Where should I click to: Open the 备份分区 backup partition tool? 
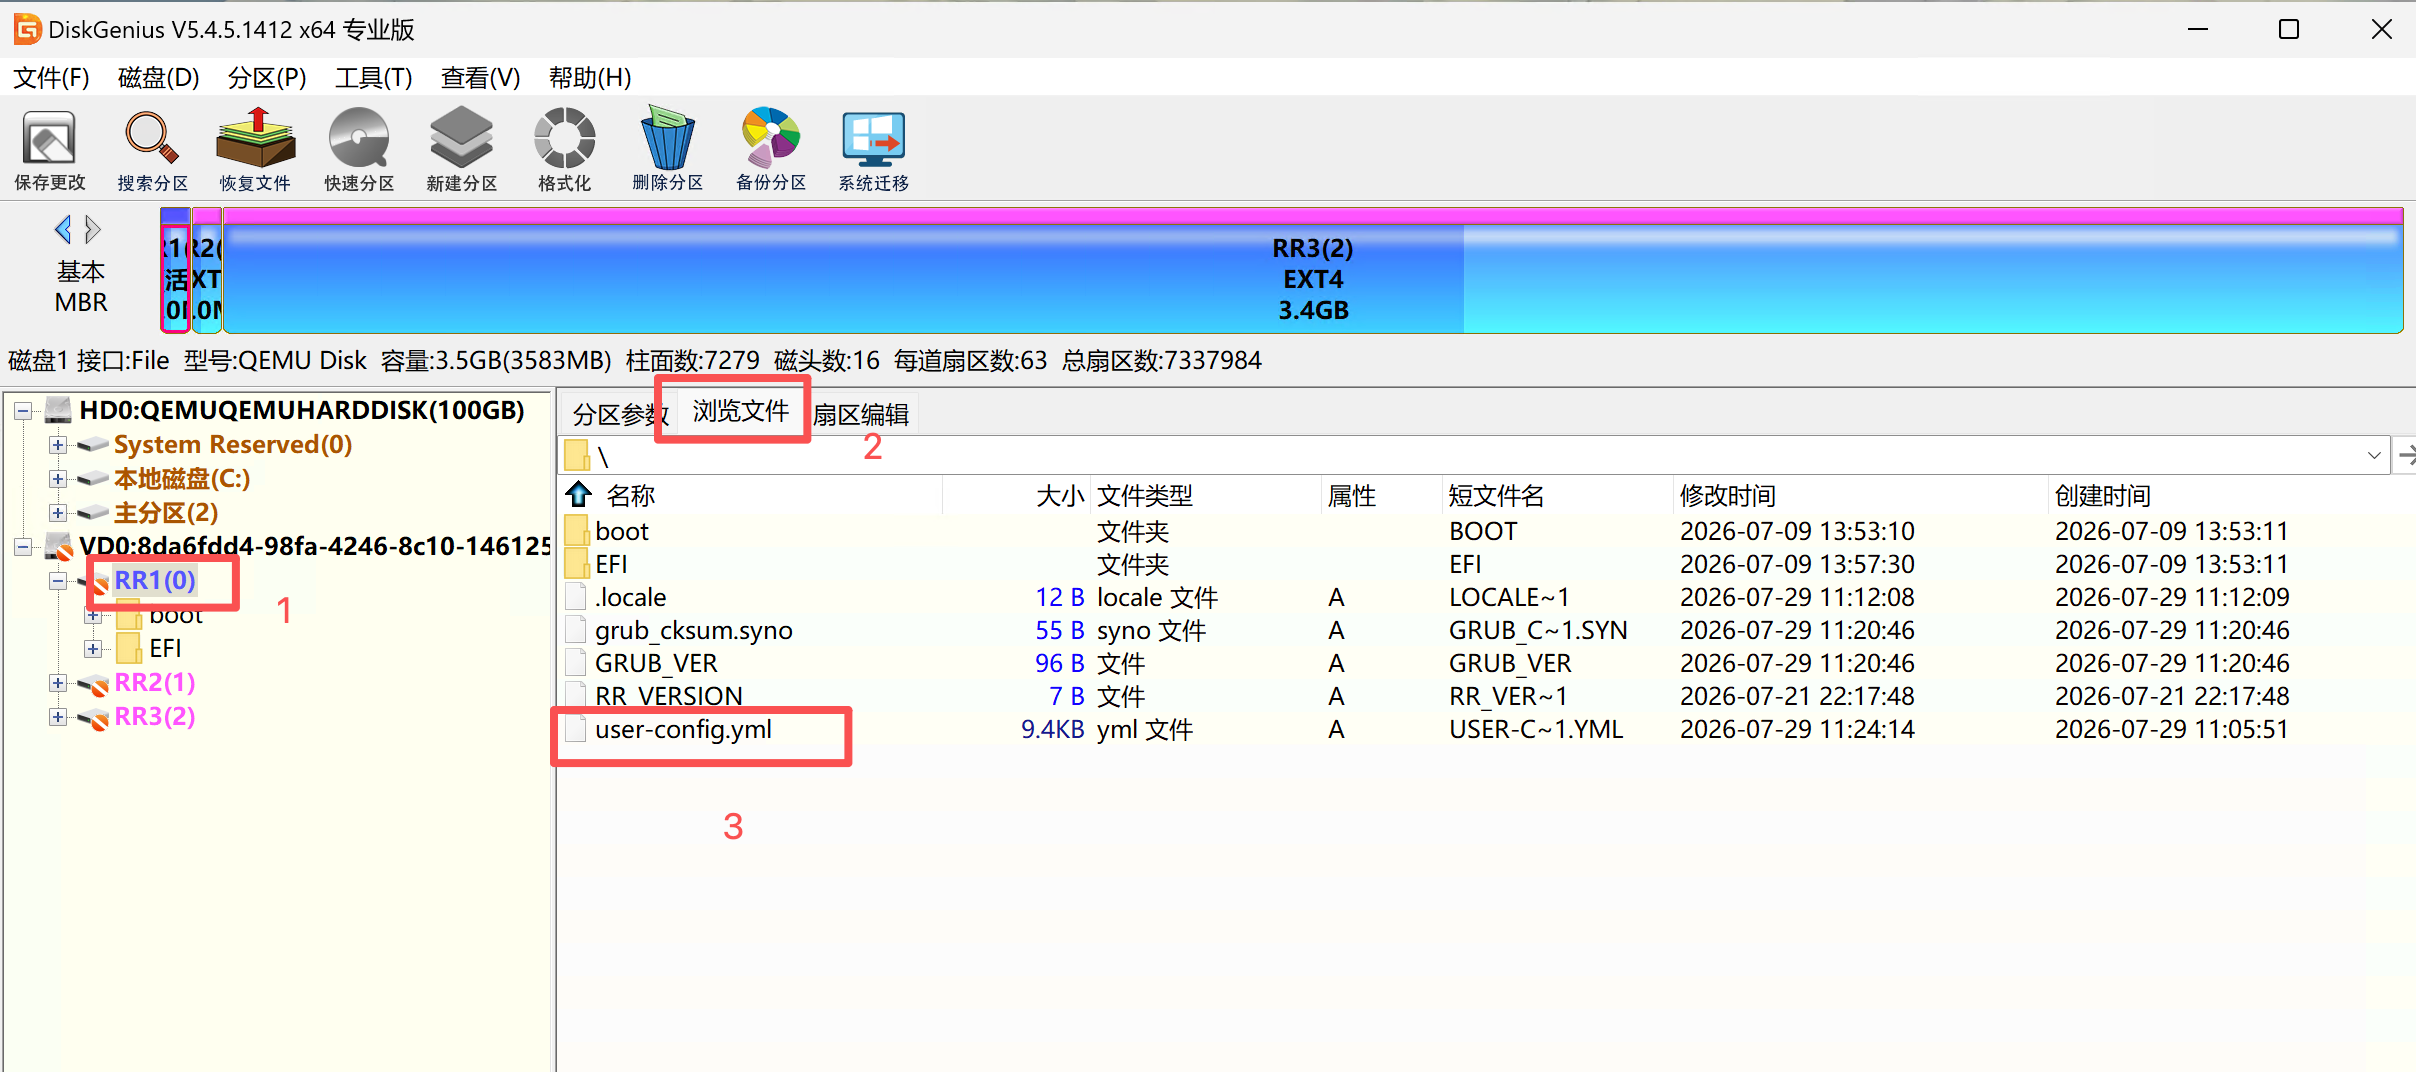coord(771,150)
